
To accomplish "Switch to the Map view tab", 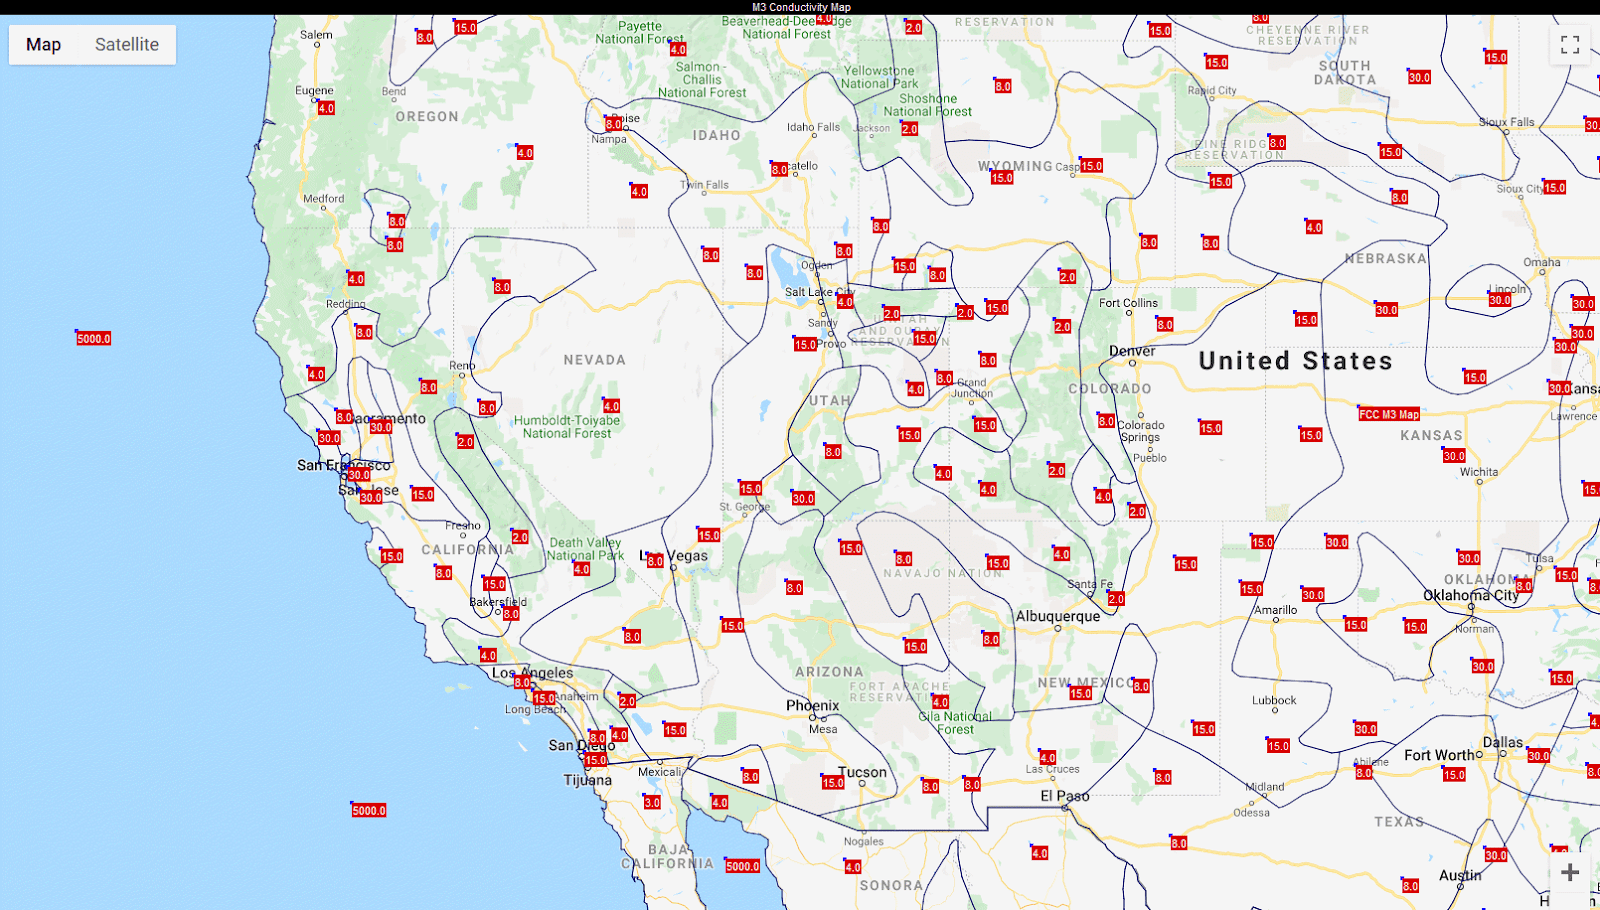I will 42,44.
